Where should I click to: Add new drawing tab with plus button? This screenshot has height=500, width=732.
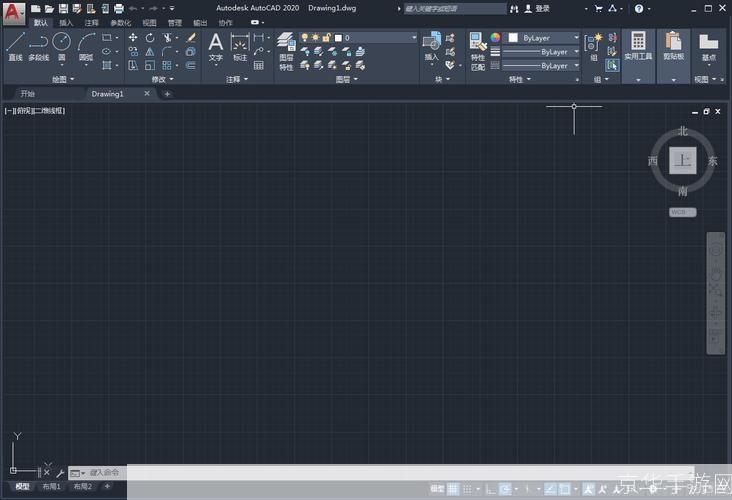click(167, 94)
